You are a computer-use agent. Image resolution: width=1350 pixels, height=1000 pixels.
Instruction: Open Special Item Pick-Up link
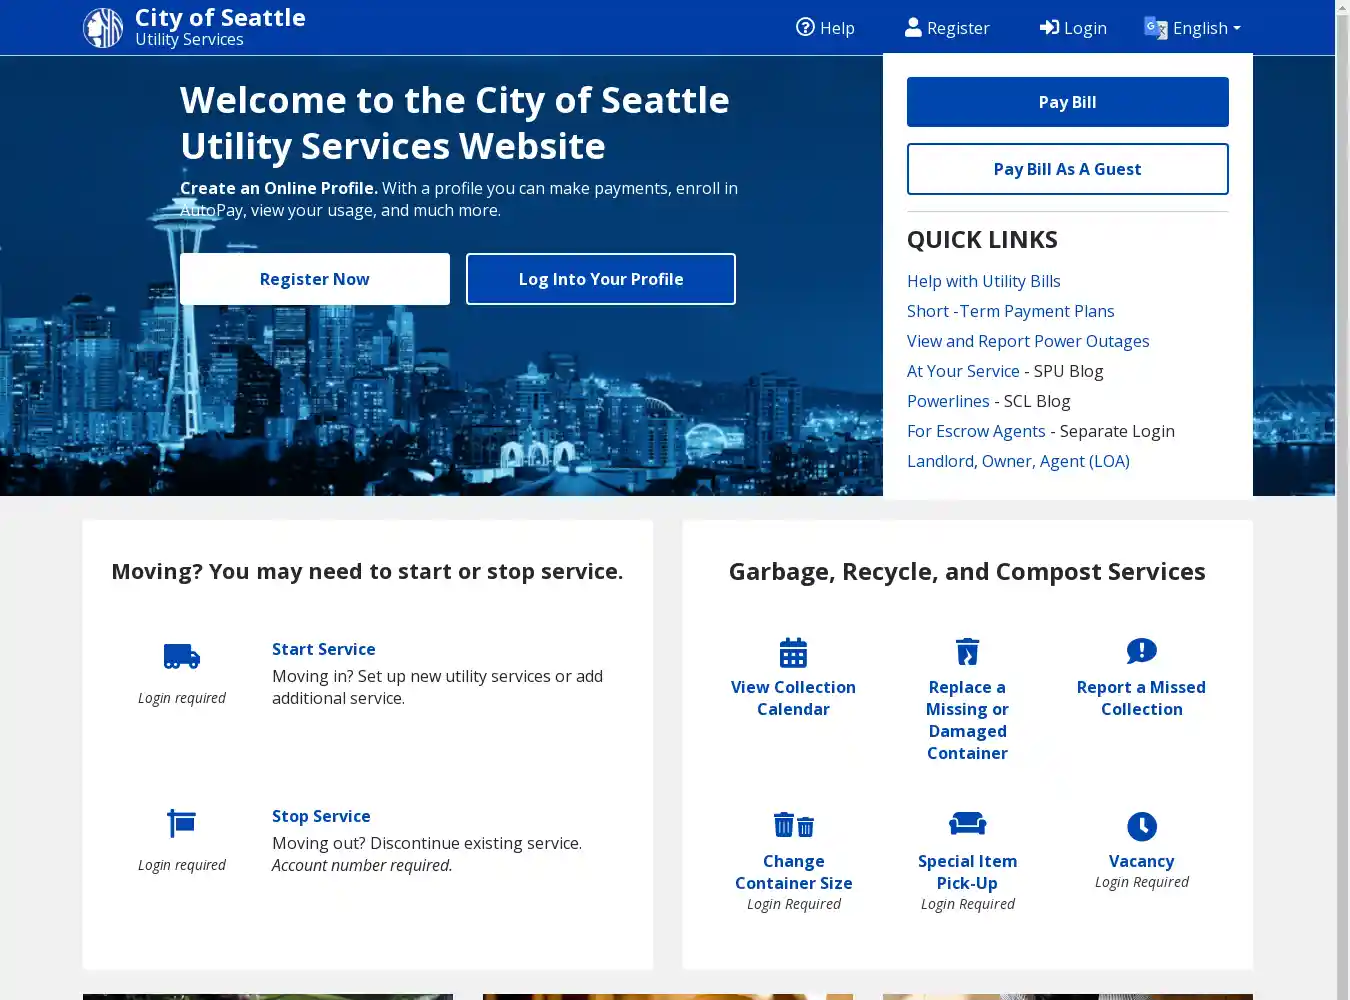[x=967, y=872]
